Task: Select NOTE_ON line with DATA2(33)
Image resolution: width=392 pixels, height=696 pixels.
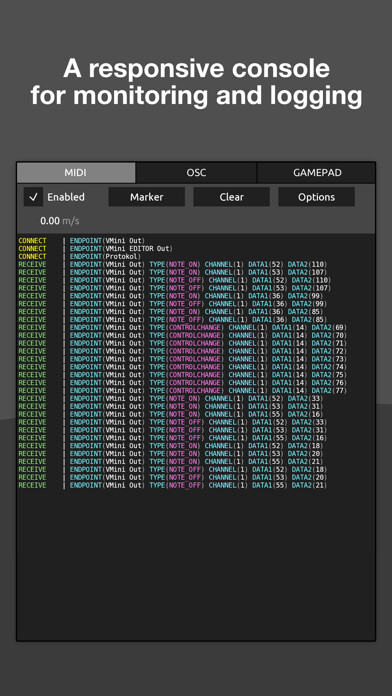Action: click(x=171, y=399)
